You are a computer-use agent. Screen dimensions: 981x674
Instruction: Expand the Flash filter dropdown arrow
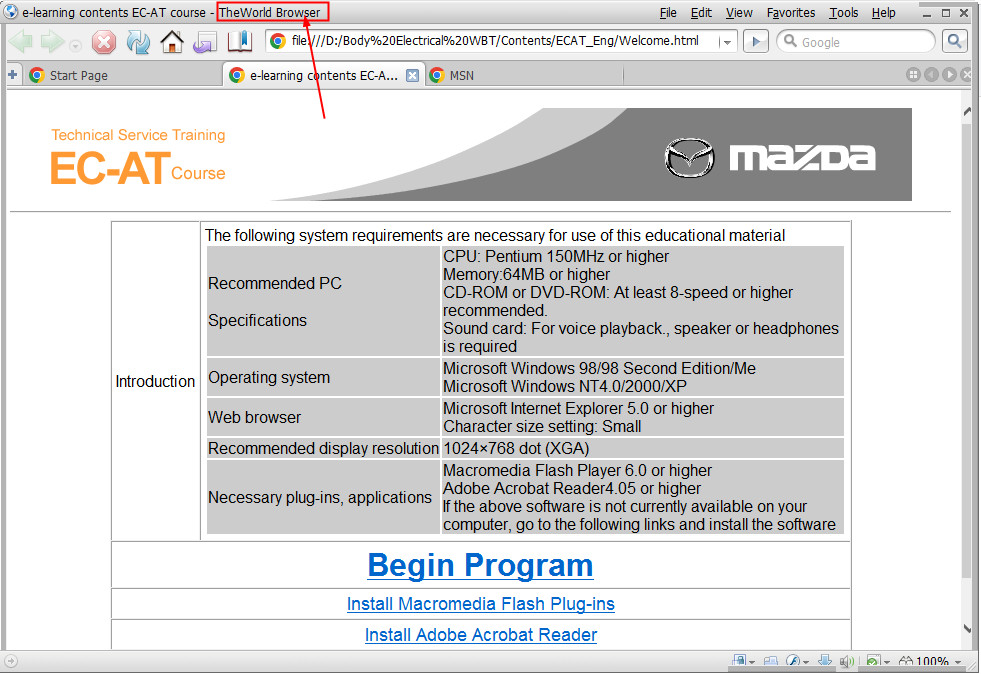[806, 662]
